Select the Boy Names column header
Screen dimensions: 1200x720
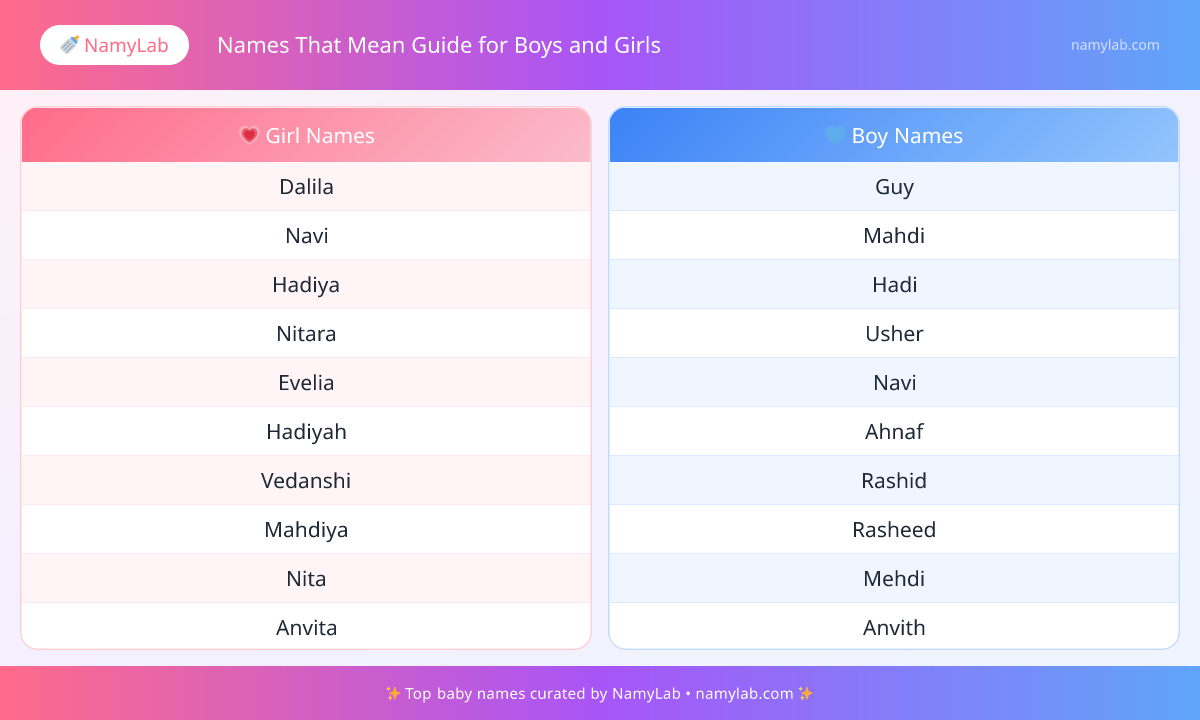pos(894,135)
